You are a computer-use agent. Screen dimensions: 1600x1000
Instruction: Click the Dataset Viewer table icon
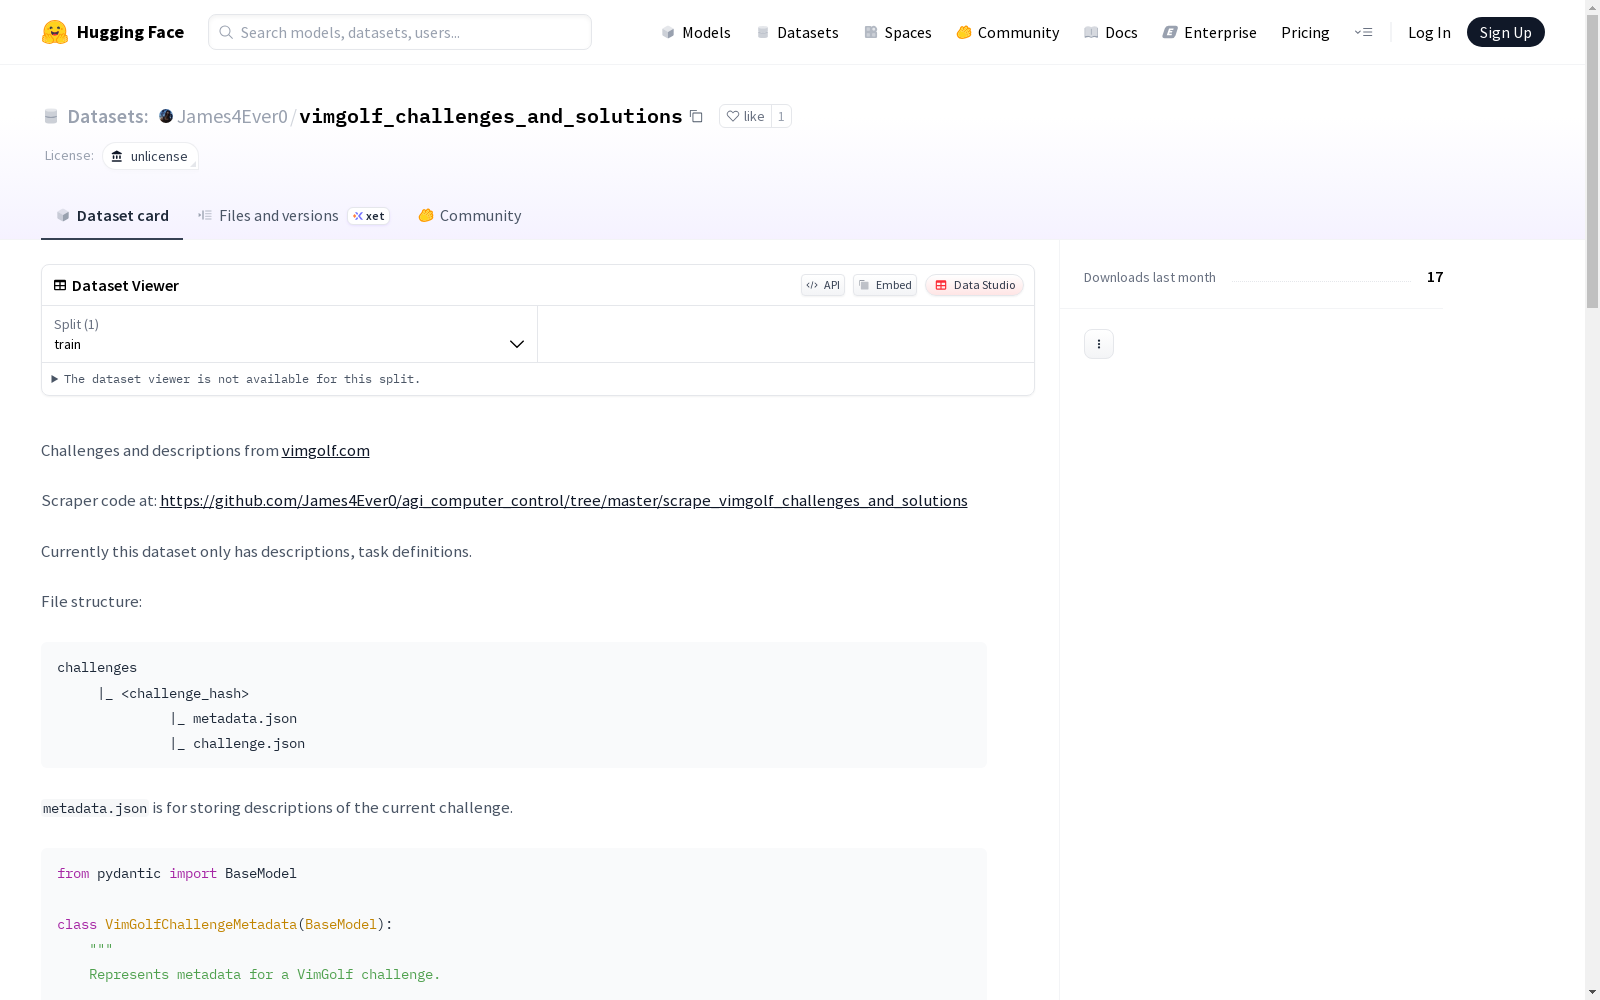(60, 285)
